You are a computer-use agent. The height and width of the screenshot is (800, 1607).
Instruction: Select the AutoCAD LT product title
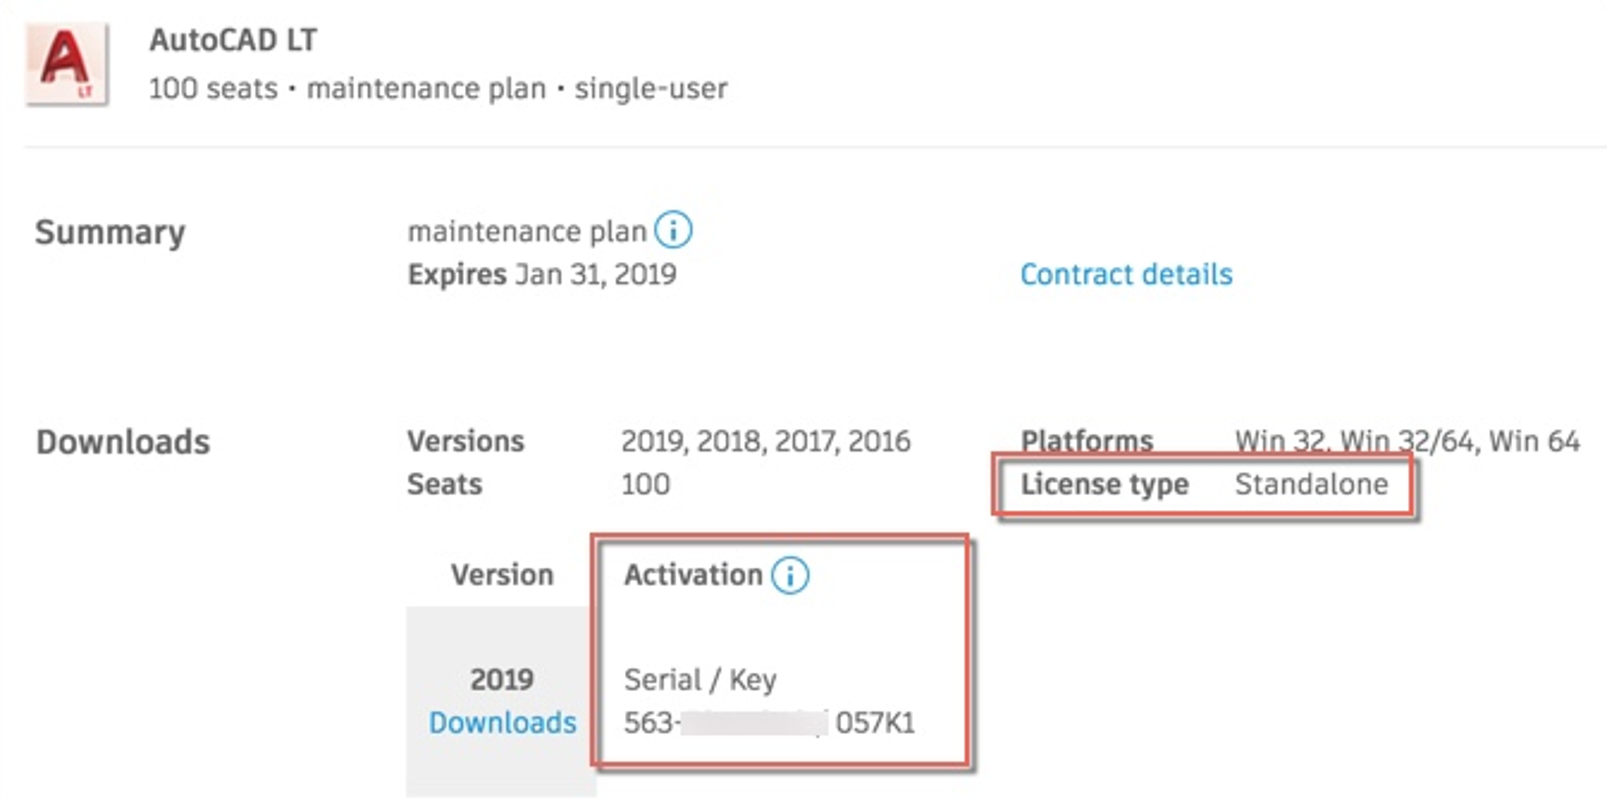233,40
